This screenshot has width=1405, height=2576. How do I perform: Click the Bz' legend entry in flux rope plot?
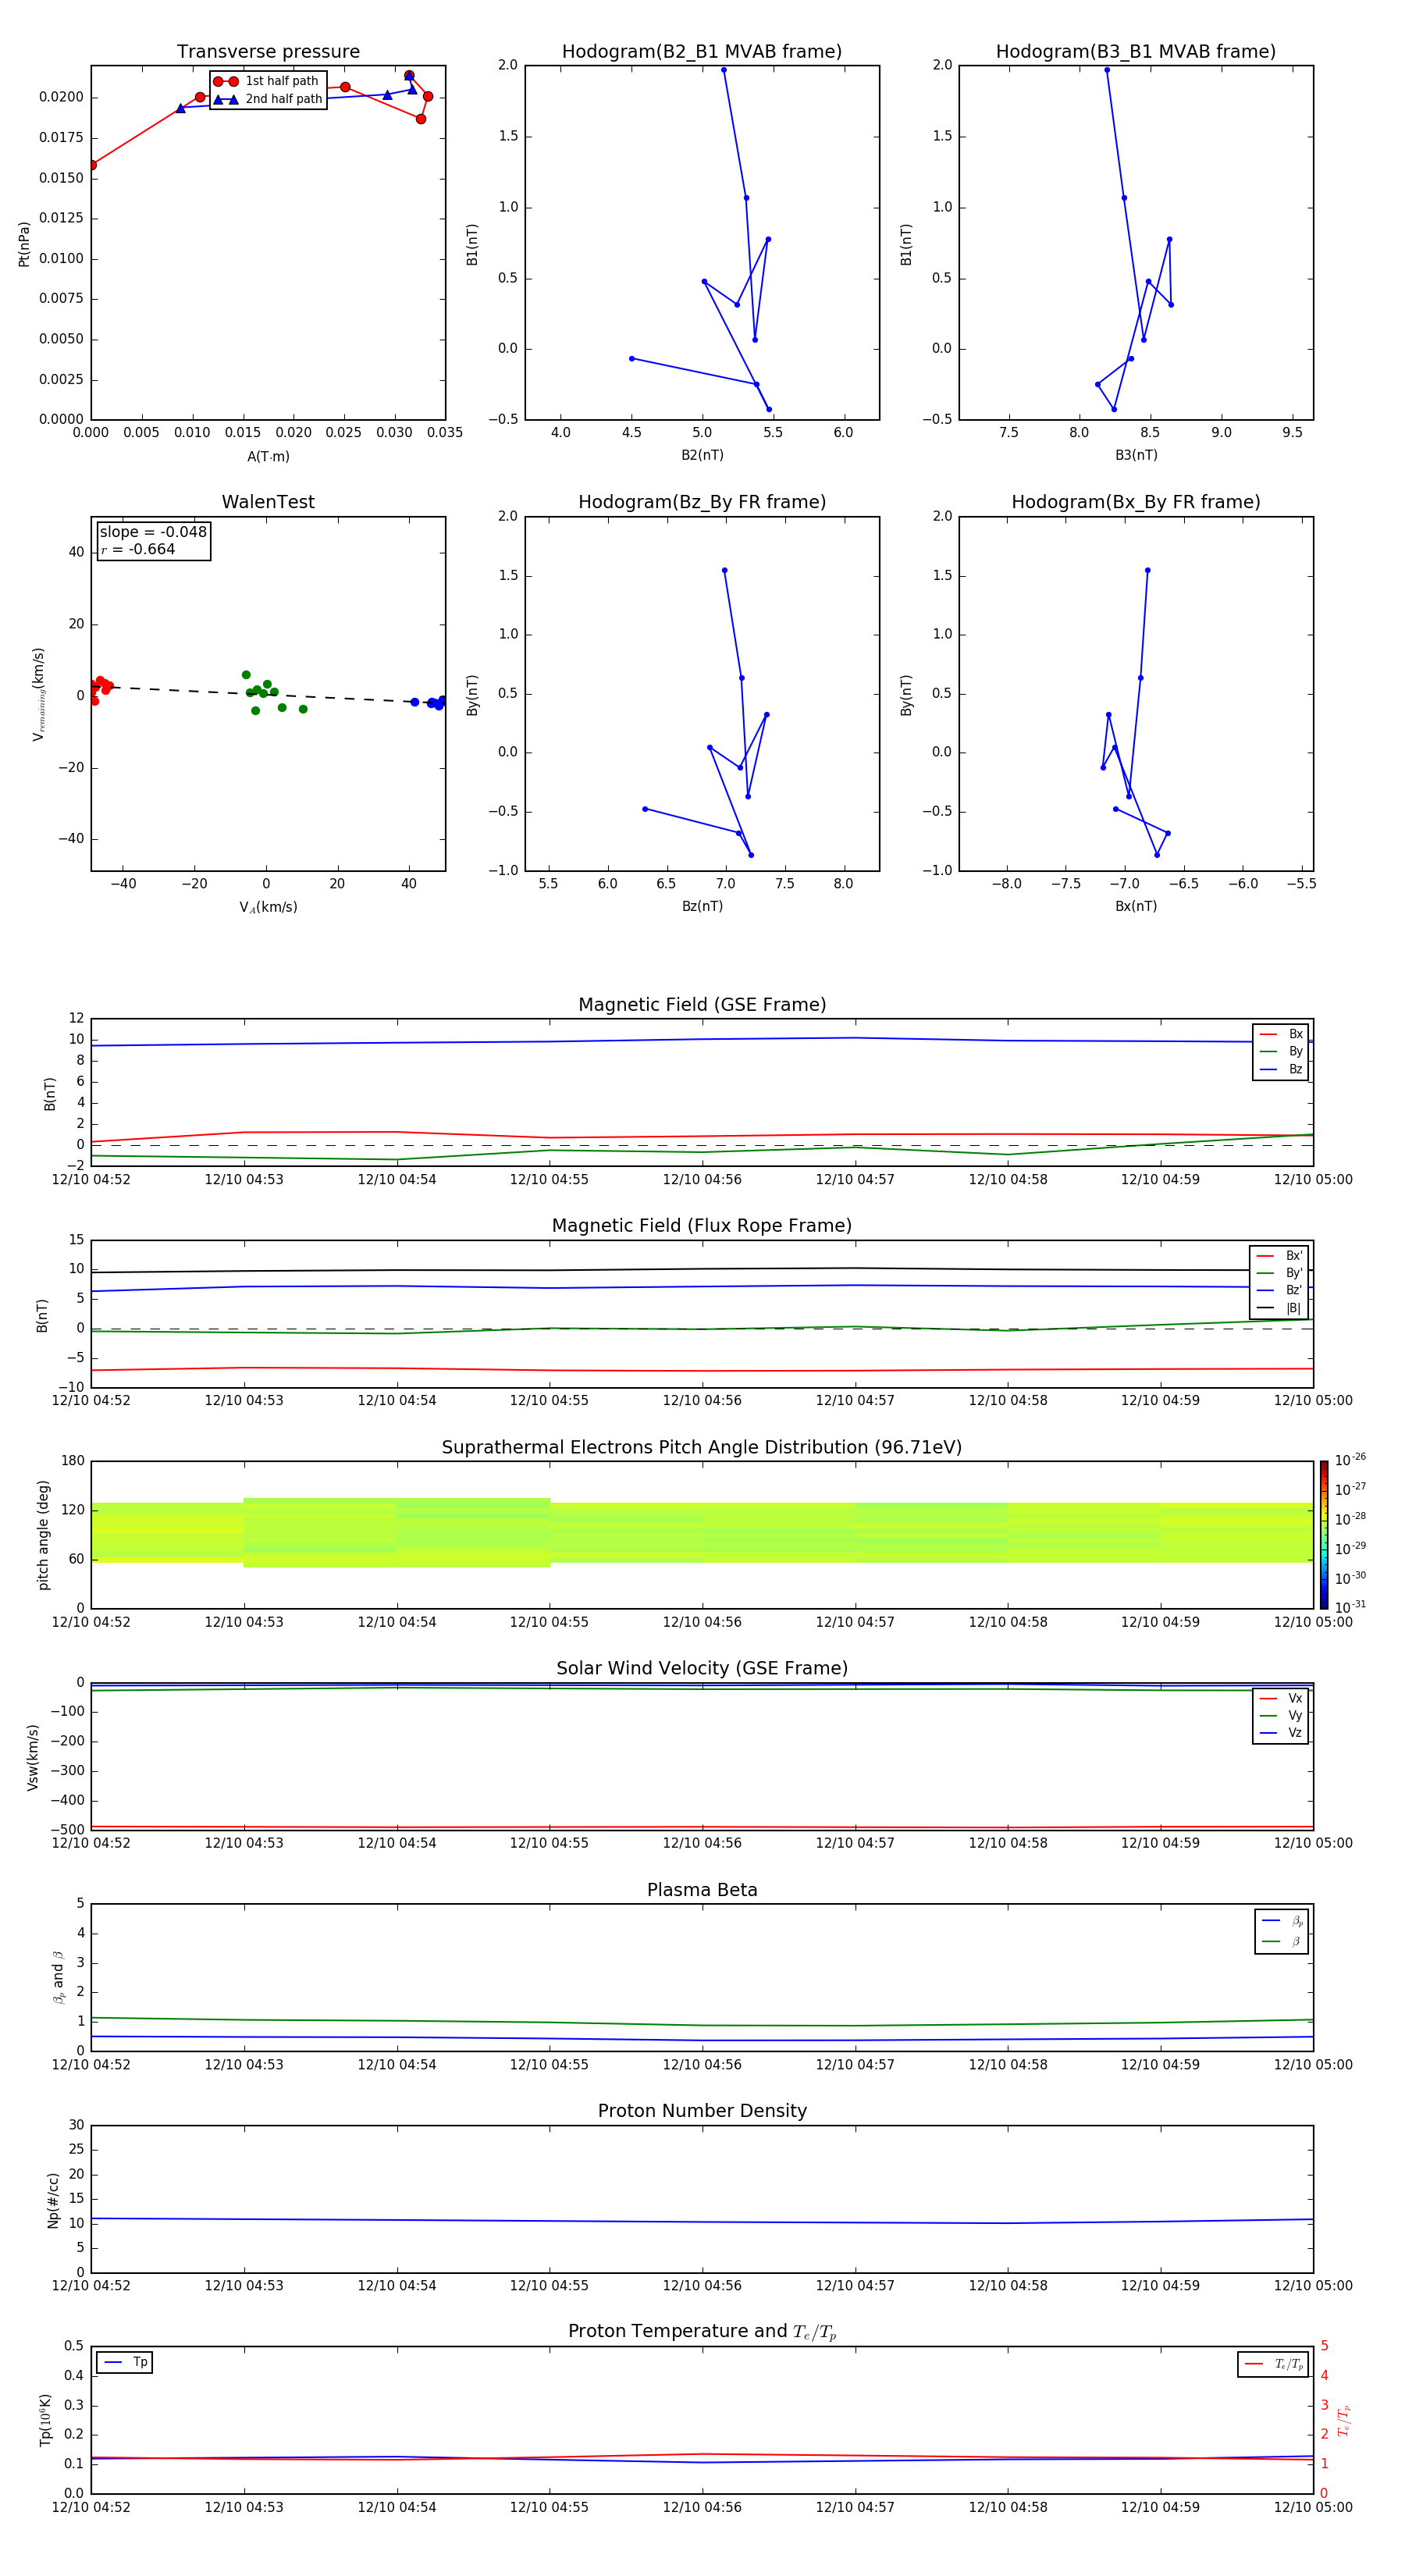[1279, 1291]
